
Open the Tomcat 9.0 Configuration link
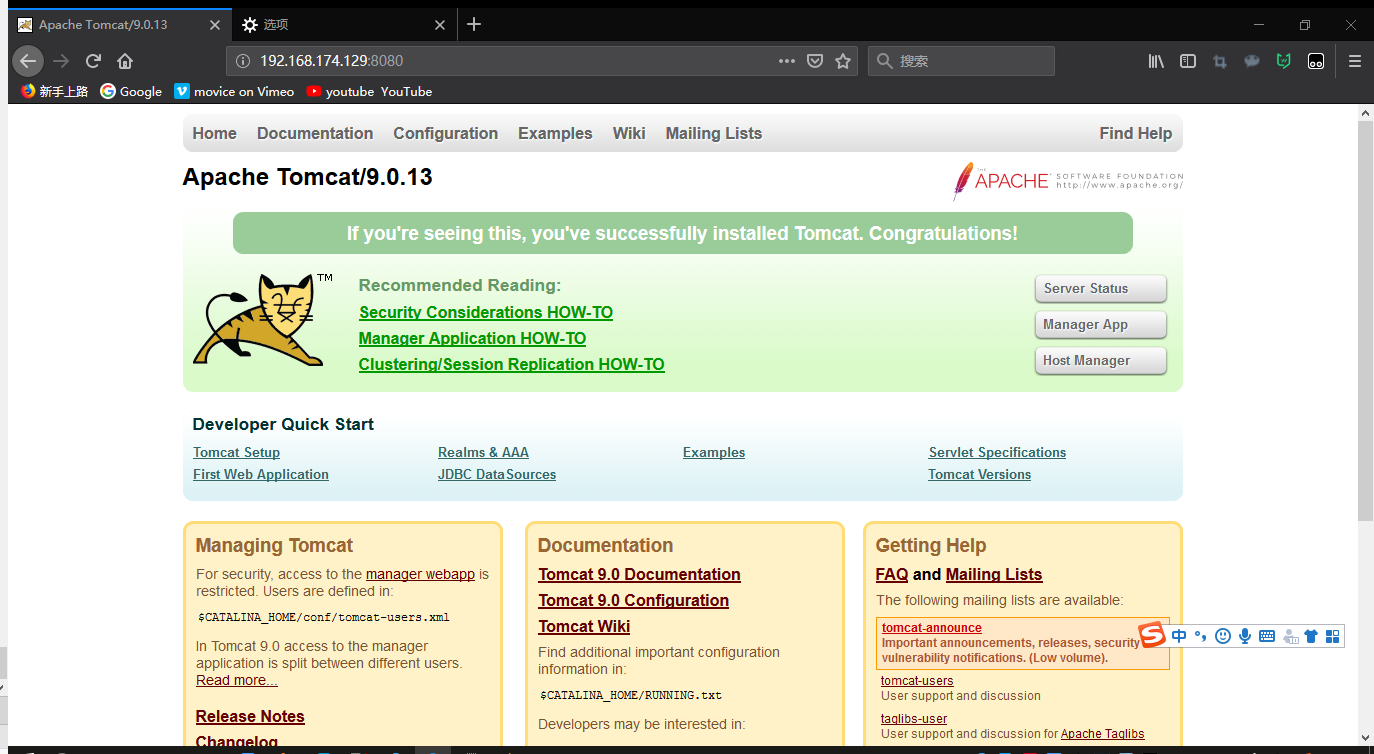633,600
